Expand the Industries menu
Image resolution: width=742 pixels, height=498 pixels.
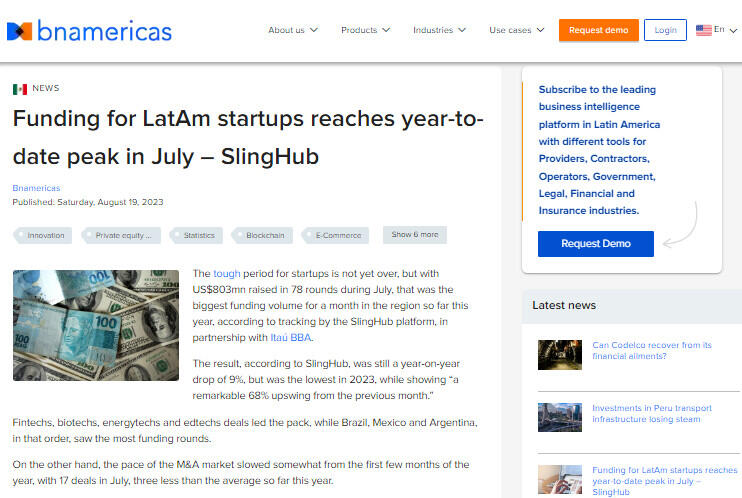coord(439,30)
